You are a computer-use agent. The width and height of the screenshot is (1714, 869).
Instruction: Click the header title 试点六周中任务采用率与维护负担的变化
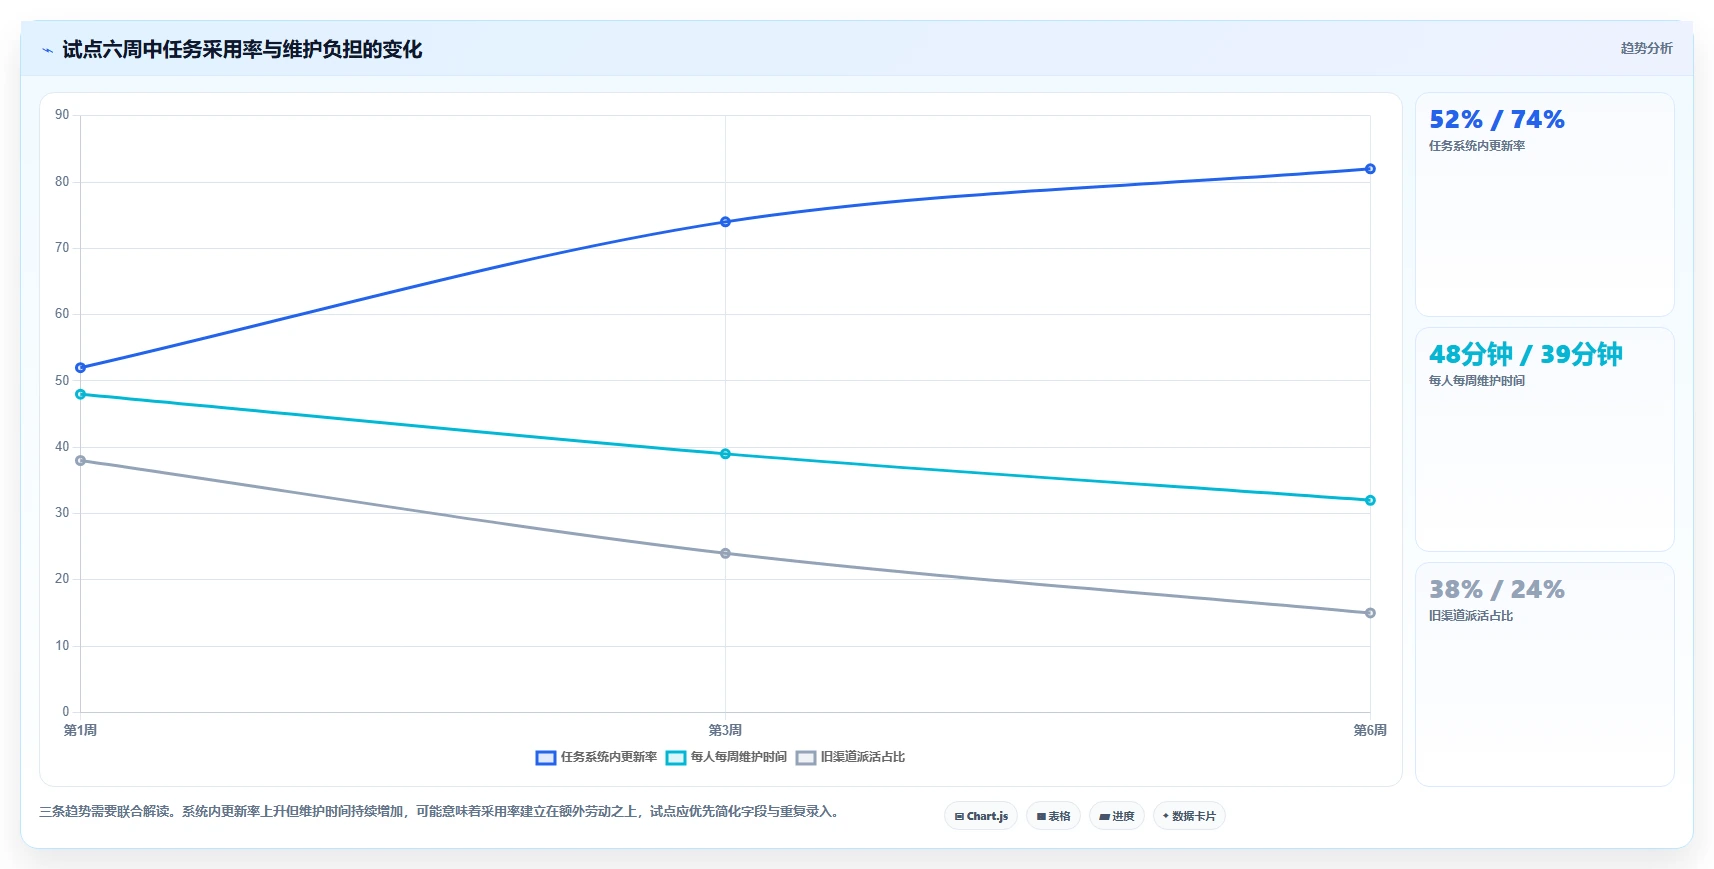point(242,49)
